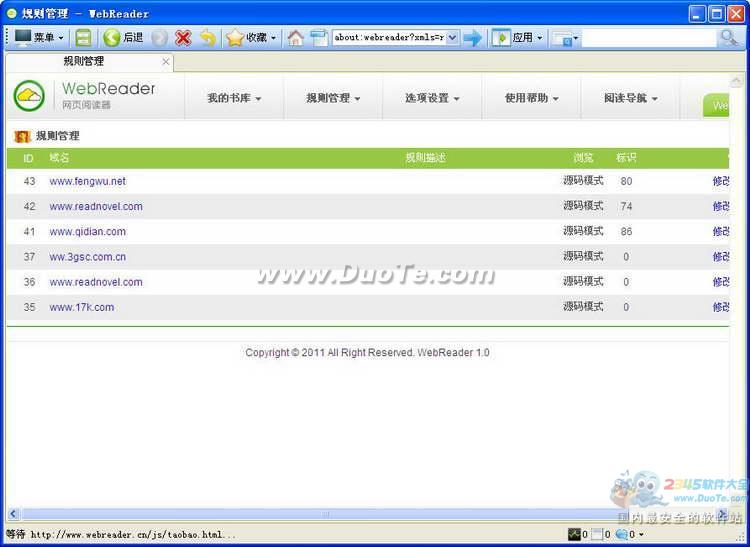
Task: Open the 使用帮助 navigation menu
Action: click(531, 98)
